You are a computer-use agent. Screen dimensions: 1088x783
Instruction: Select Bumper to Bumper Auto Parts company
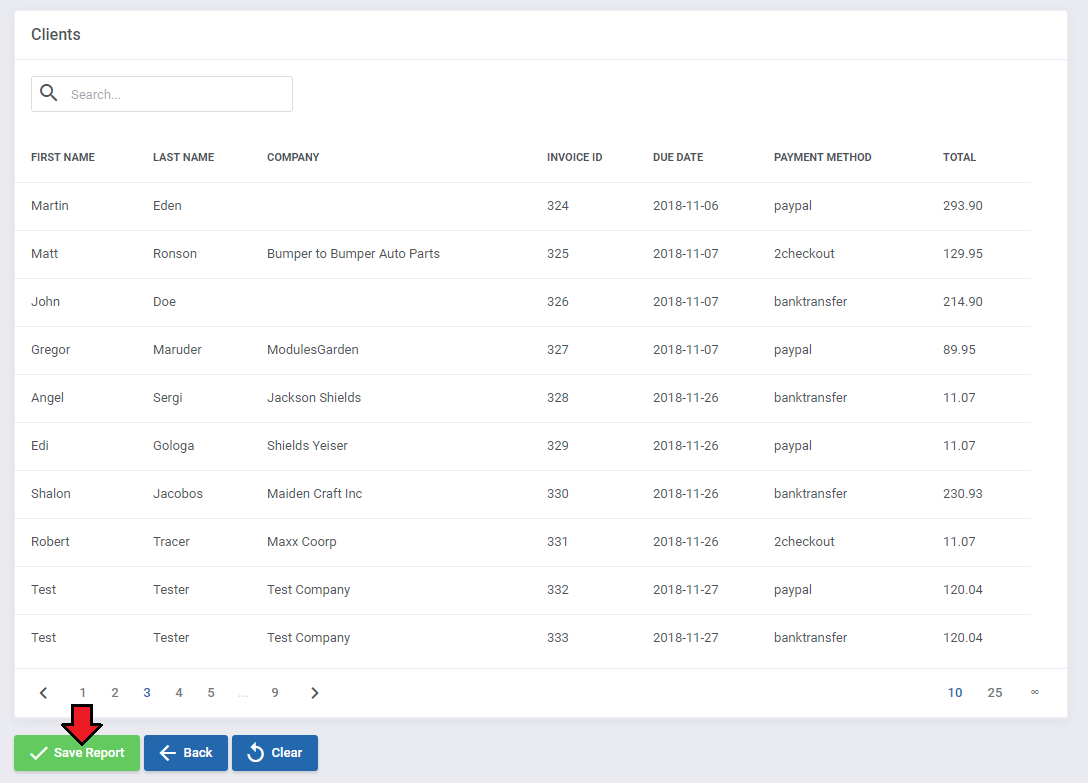click(353, 254)
